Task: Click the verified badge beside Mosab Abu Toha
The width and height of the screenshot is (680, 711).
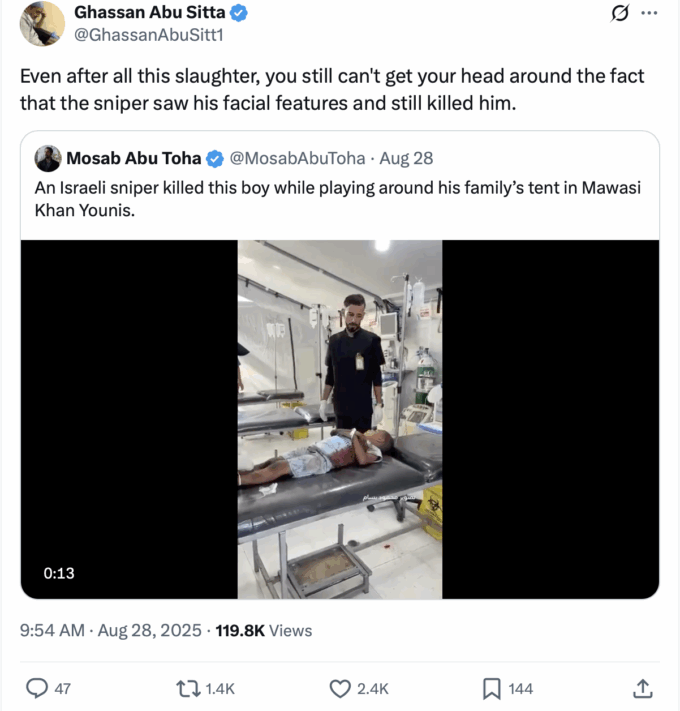Action: tap(214, 158)
